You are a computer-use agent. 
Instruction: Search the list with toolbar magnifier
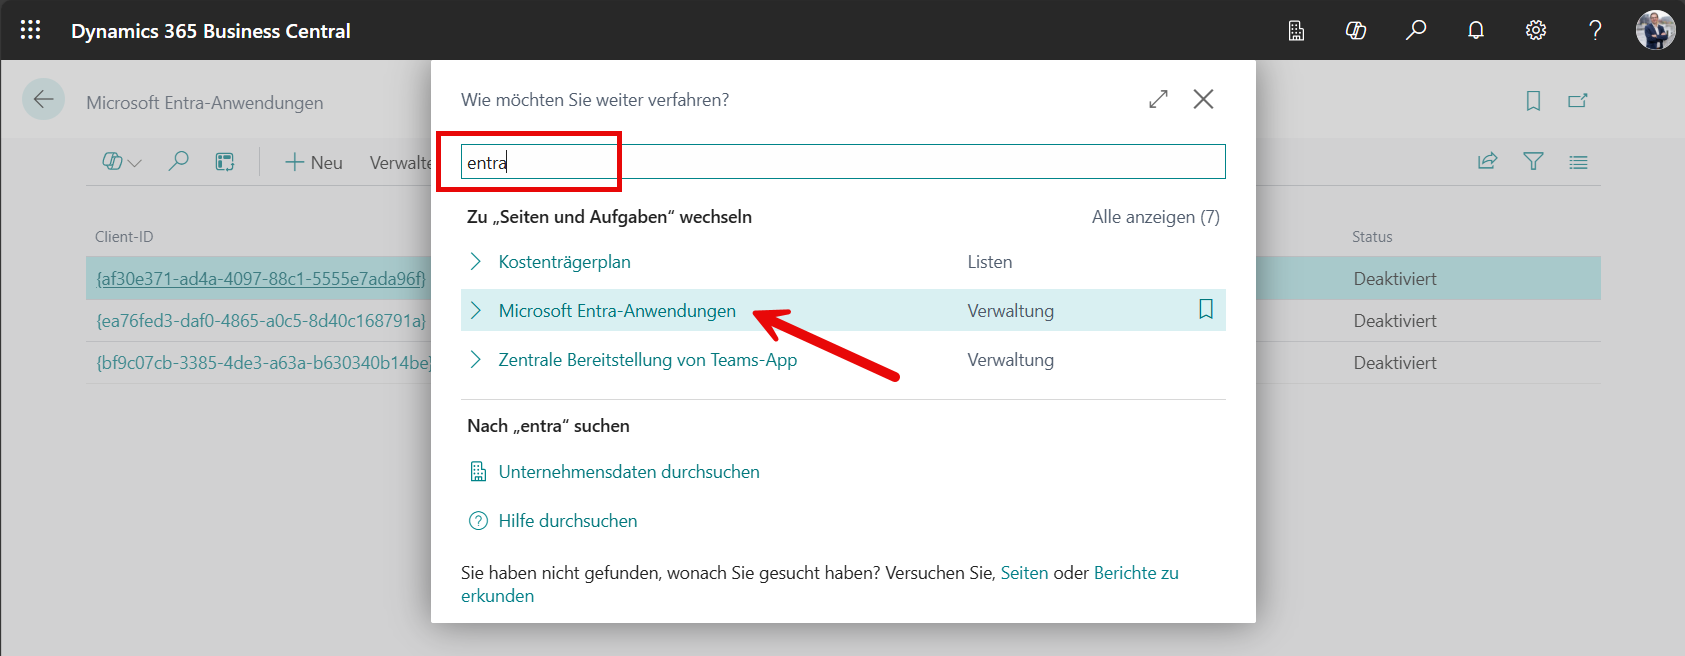[x=178, y=162]
